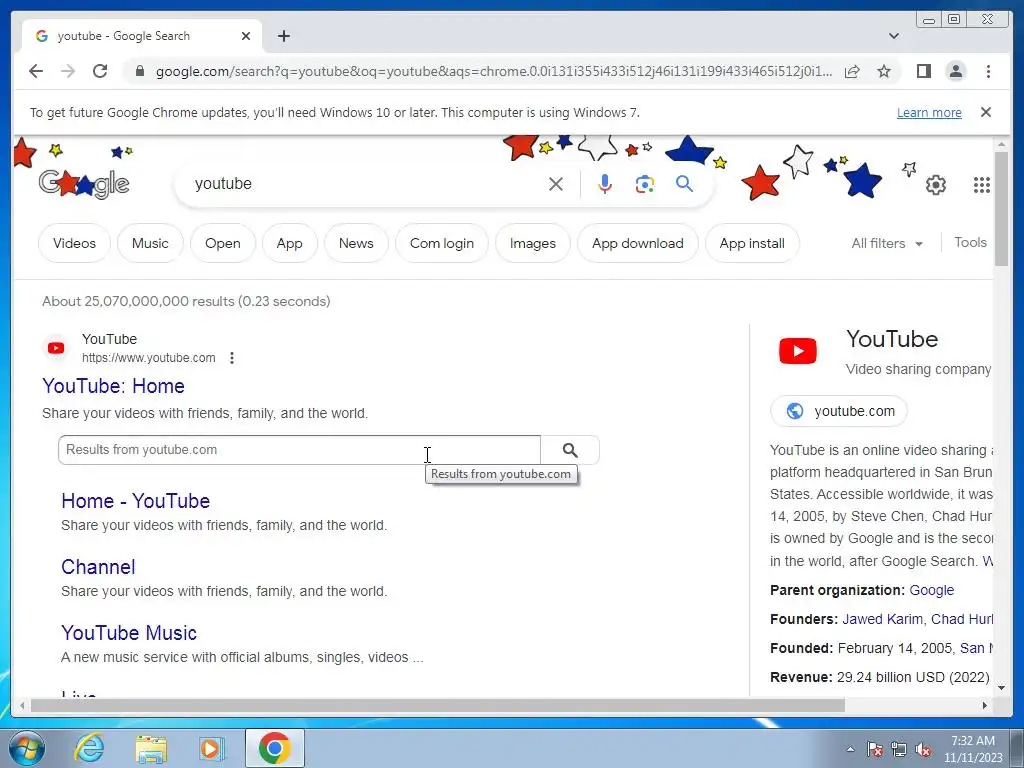This screenshot has width=1024, height=768.
Task: Open a new tab with the plus icon
Action: pos(283,36)
